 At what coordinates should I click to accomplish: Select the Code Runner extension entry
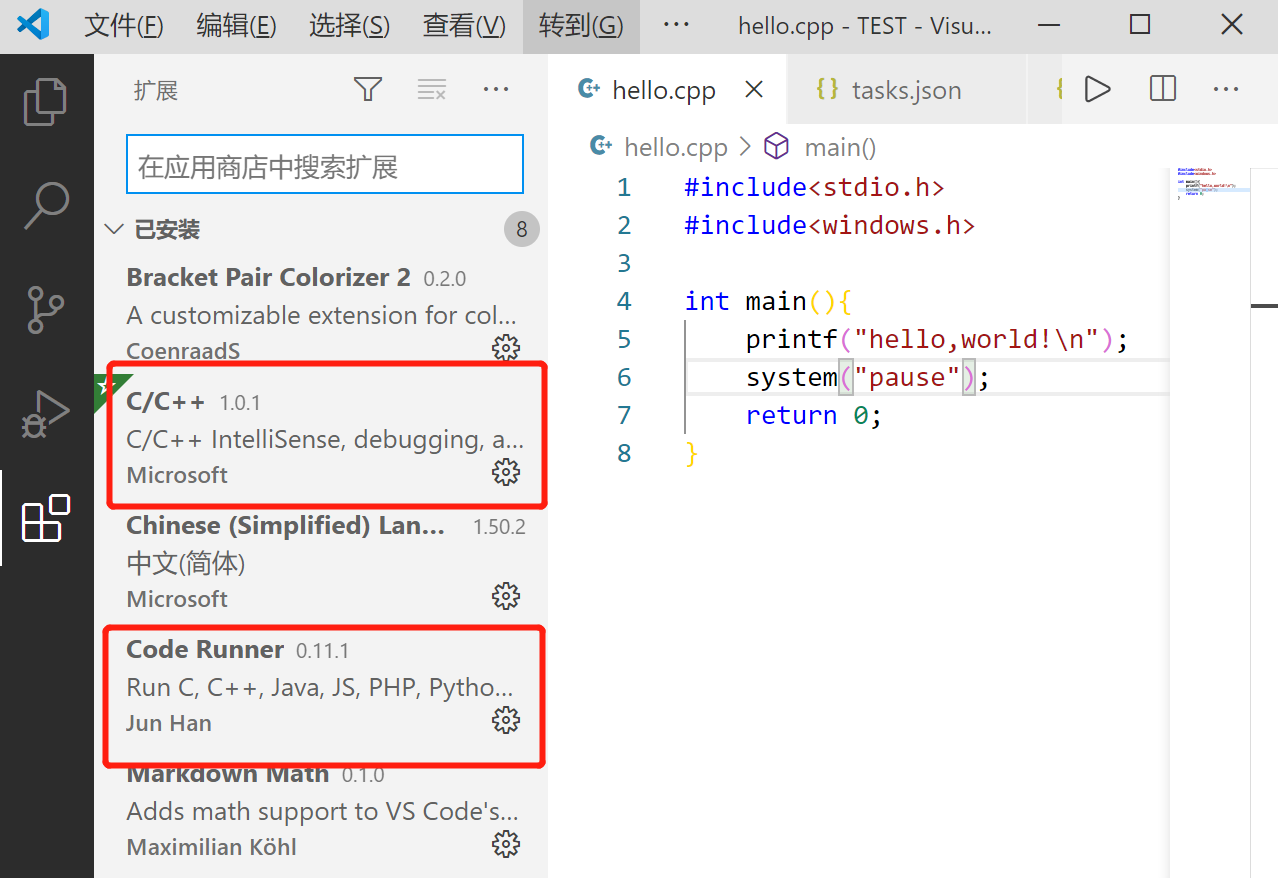coord(321,686)
